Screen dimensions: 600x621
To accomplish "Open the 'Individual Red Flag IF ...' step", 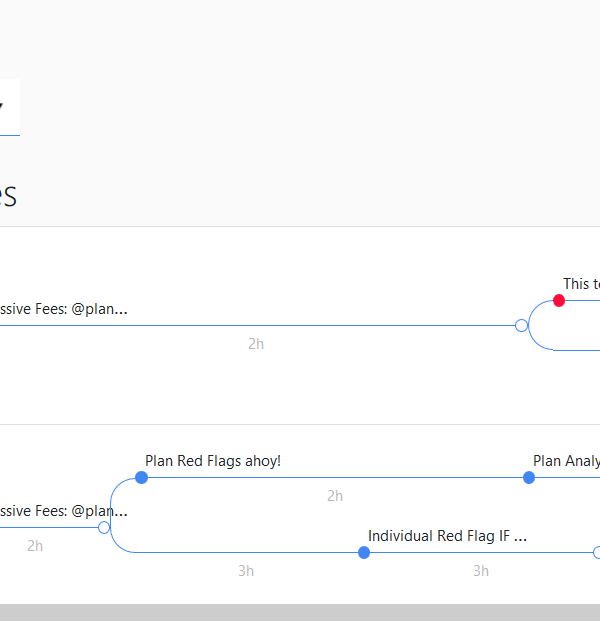I will [447, 536].
